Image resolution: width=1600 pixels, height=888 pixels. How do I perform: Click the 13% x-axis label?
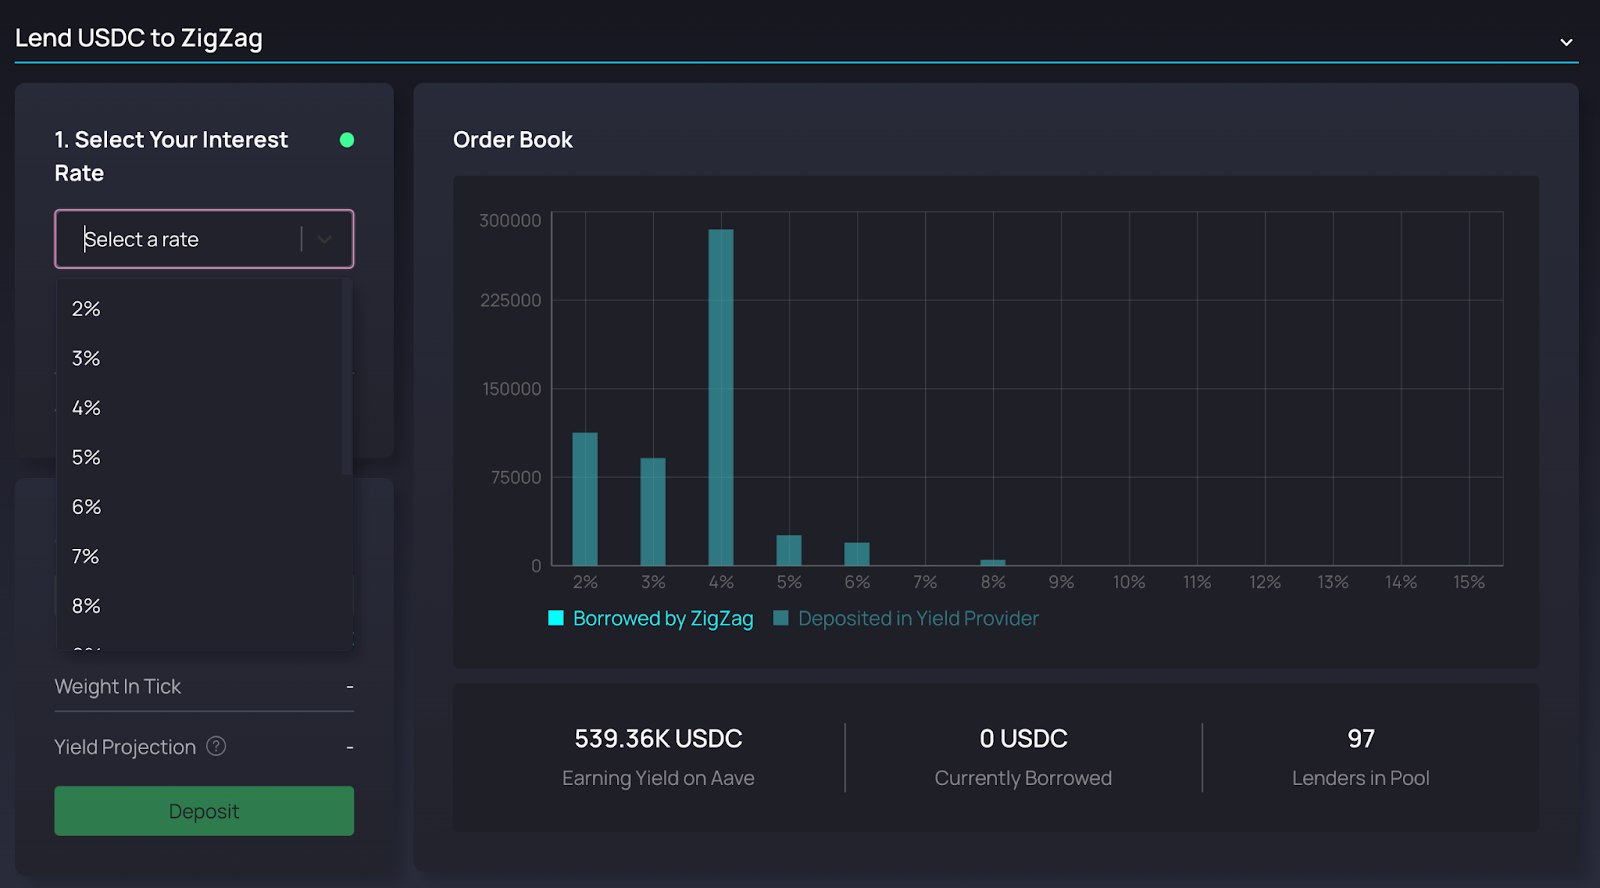(1333, 582)
